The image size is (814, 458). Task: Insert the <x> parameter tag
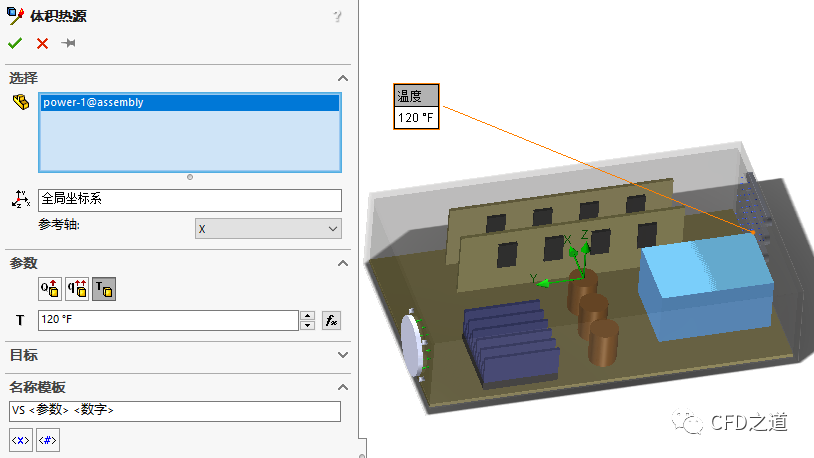tap(20, 439)
